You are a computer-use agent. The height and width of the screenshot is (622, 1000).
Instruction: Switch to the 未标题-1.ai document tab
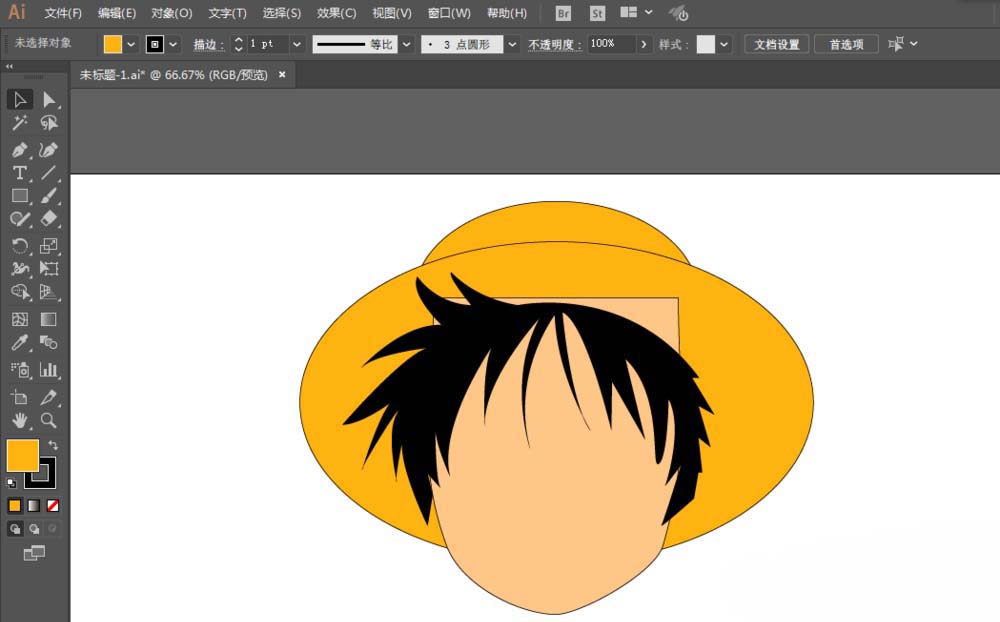coord(173,75)
